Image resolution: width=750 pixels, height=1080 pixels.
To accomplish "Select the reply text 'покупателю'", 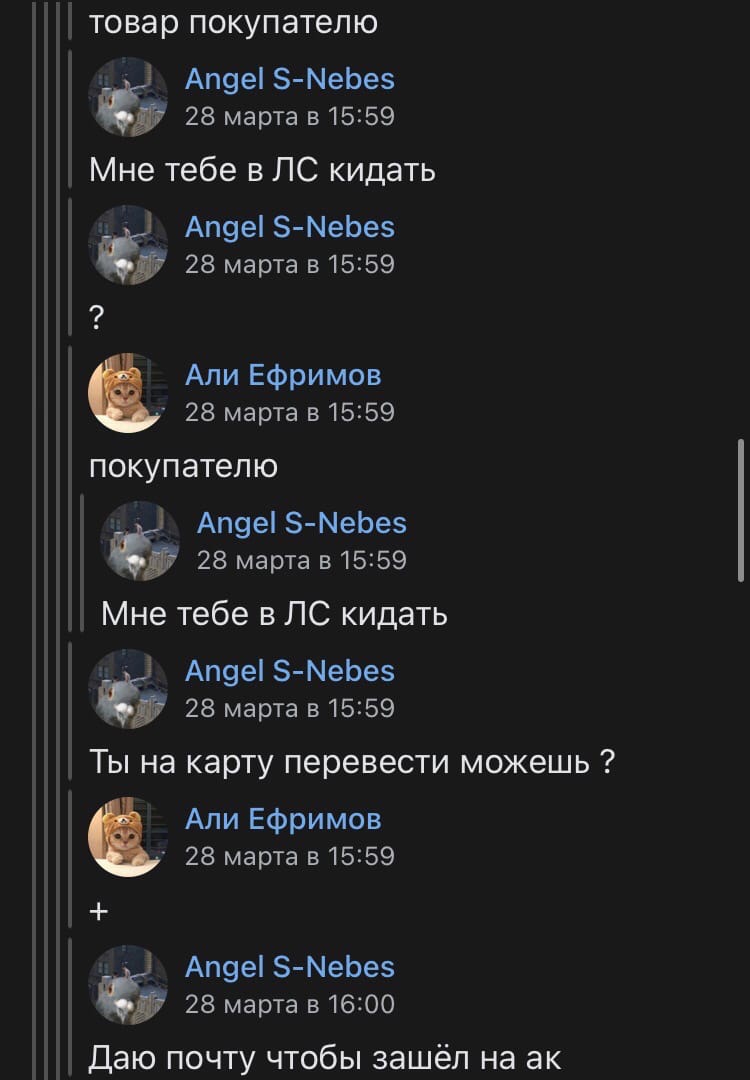I will pos(184,467).
